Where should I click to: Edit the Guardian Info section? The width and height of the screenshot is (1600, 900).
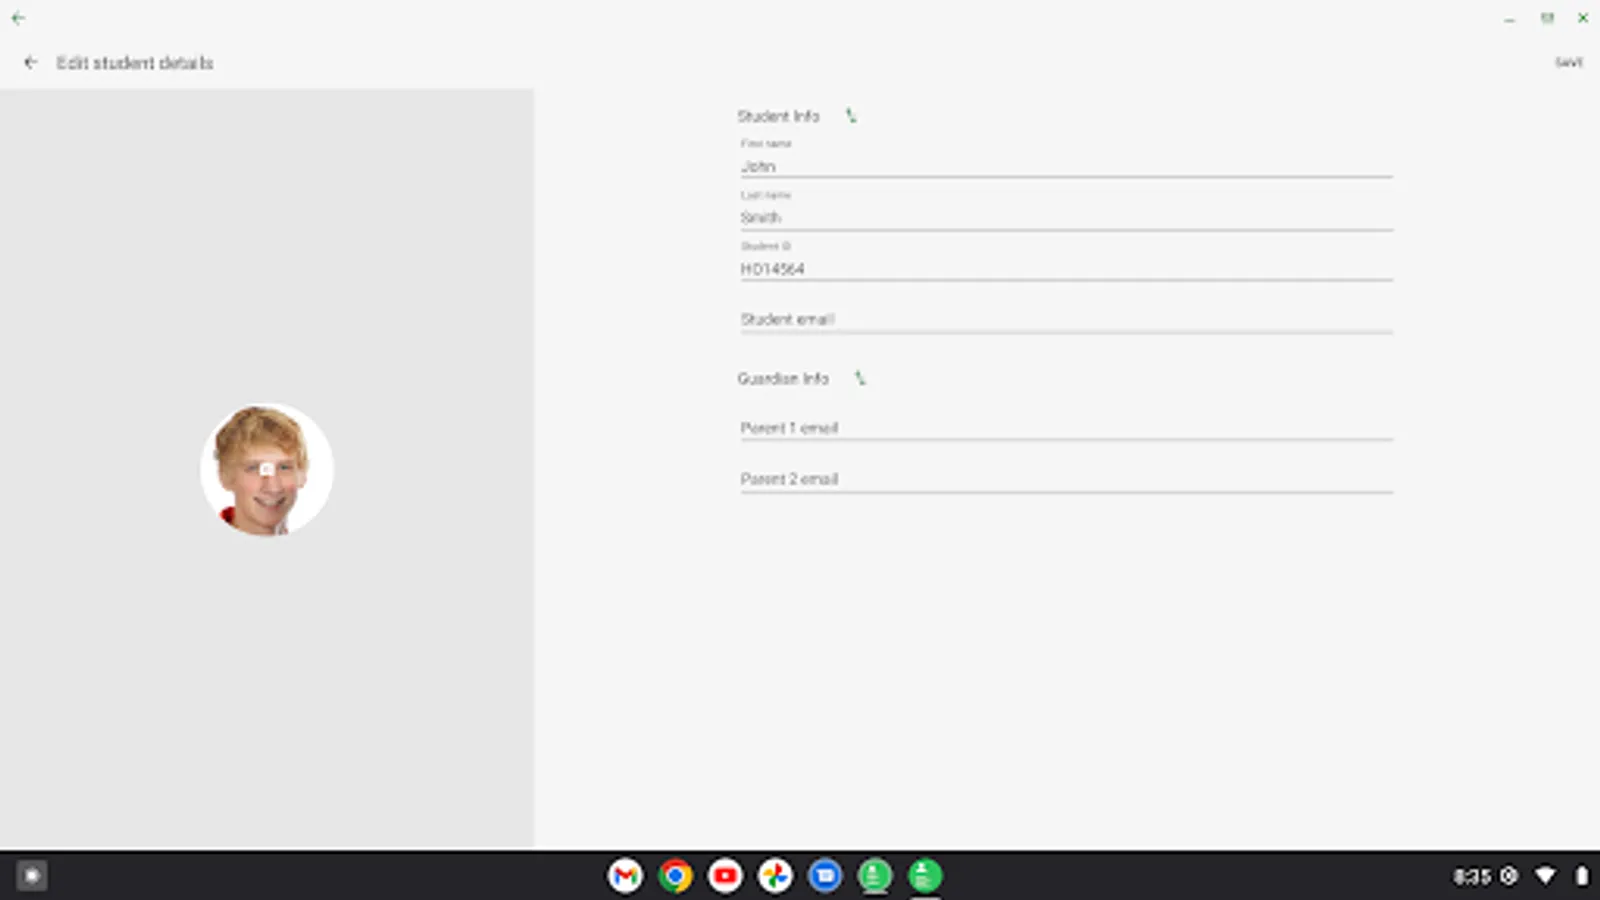[861, 378]
